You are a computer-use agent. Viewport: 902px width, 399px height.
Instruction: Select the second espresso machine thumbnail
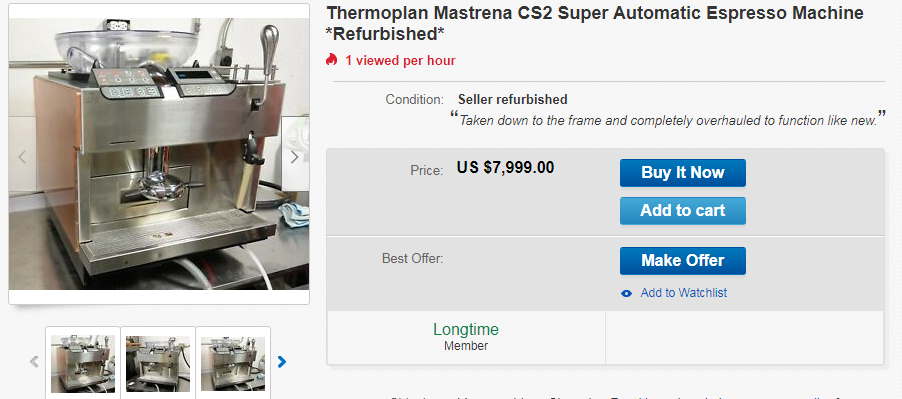pyautogui.click(x=158, y=363)
